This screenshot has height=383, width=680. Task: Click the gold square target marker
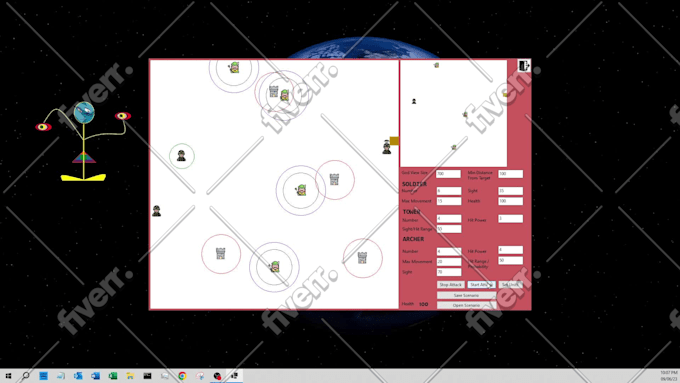[x=394, y=141]
